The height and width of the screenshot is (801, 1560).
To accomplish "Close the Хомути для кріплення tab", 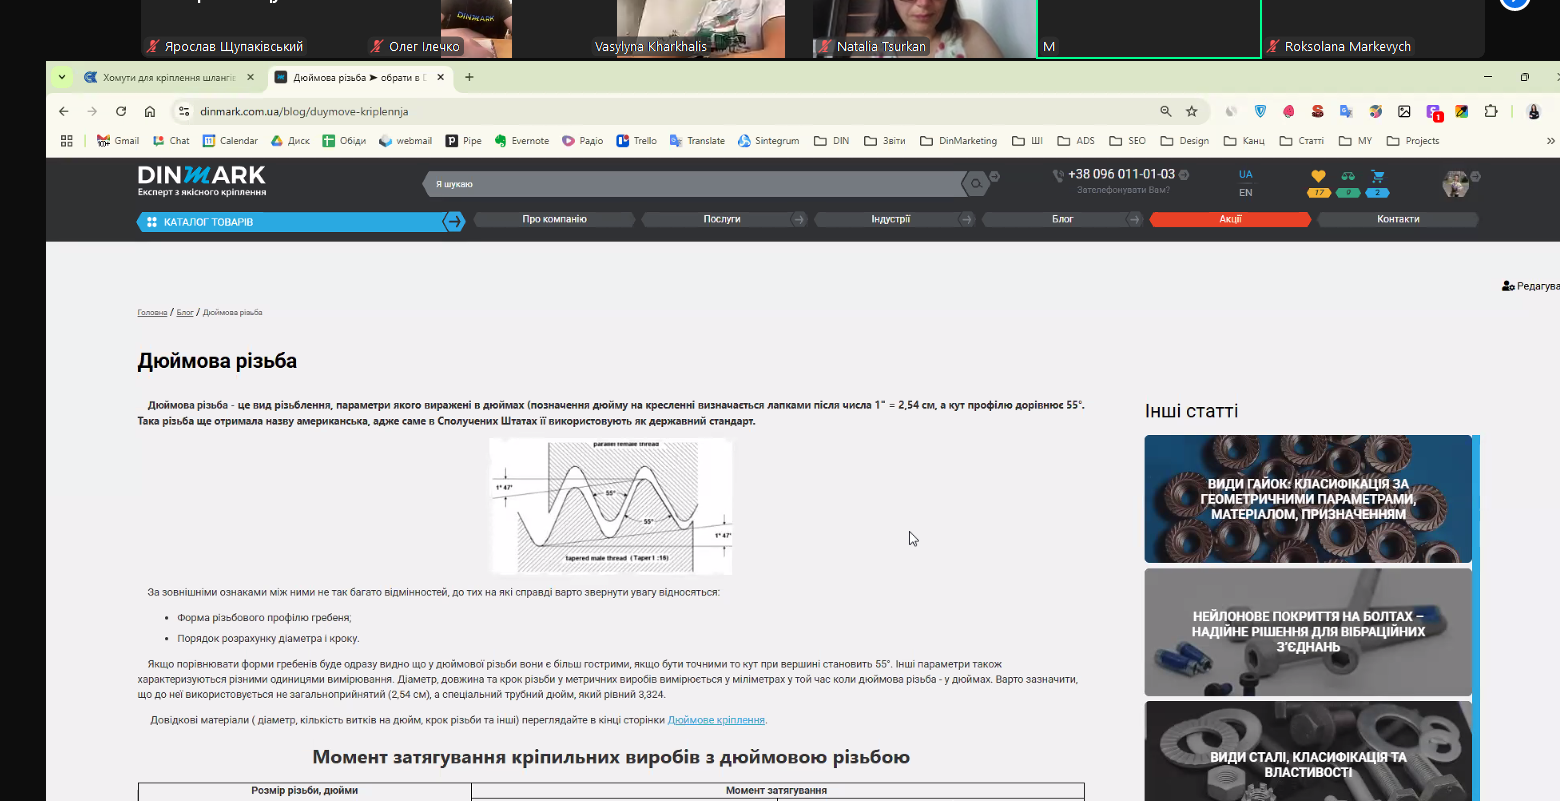I will click(x=250, y=77).
